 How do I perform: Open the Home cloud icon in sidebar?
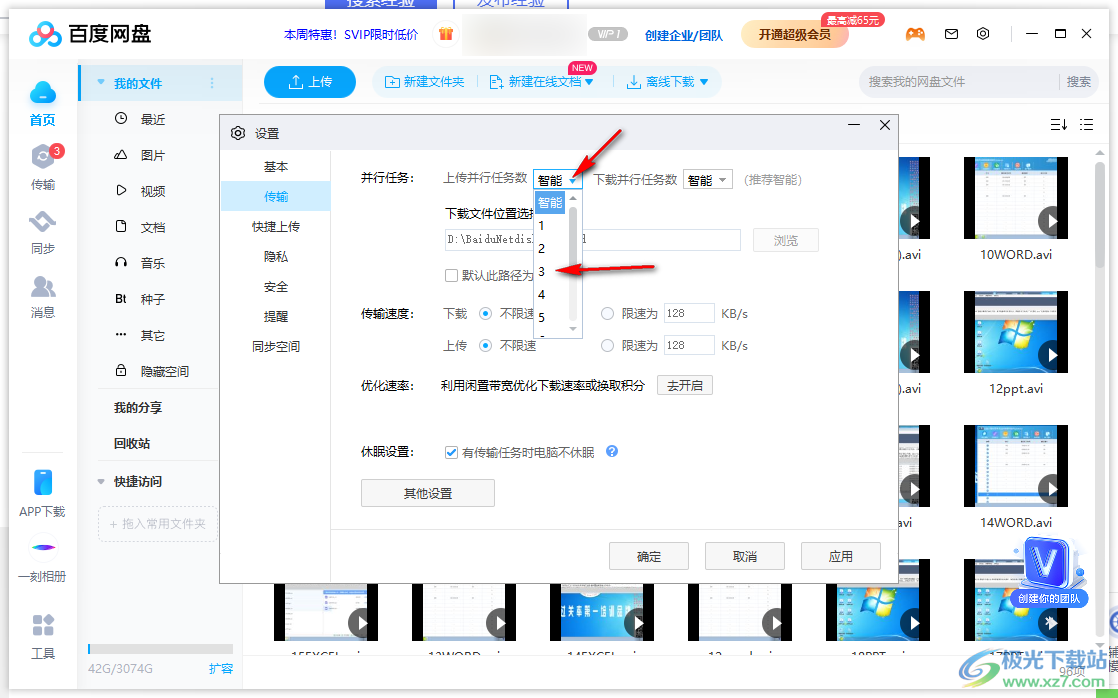point(43,93)
